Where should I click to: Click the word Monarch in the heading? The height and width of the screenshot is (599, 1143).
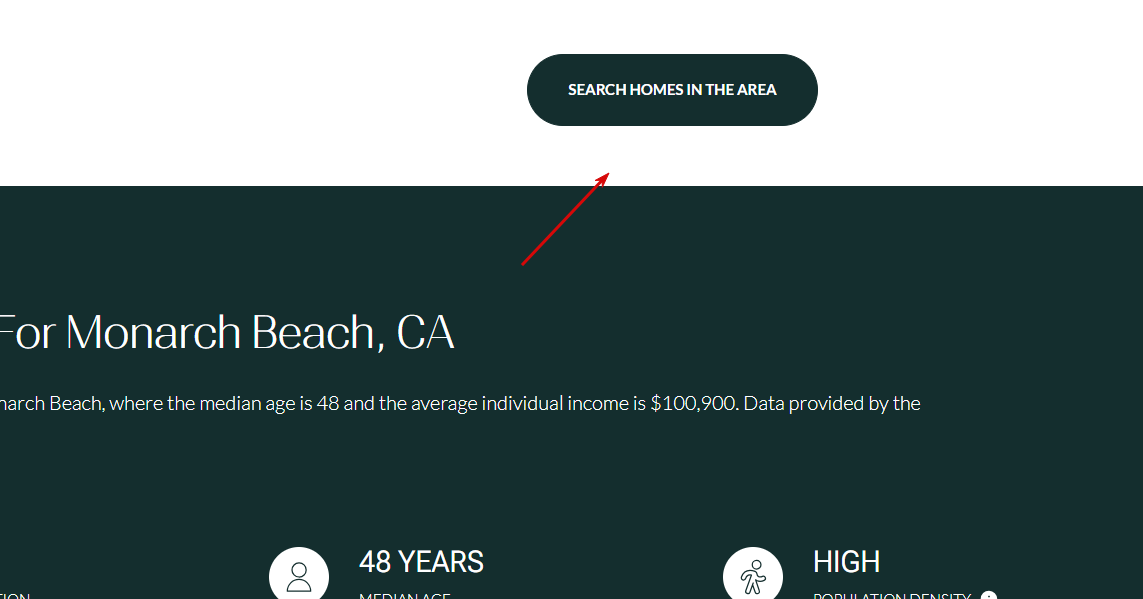153,332
